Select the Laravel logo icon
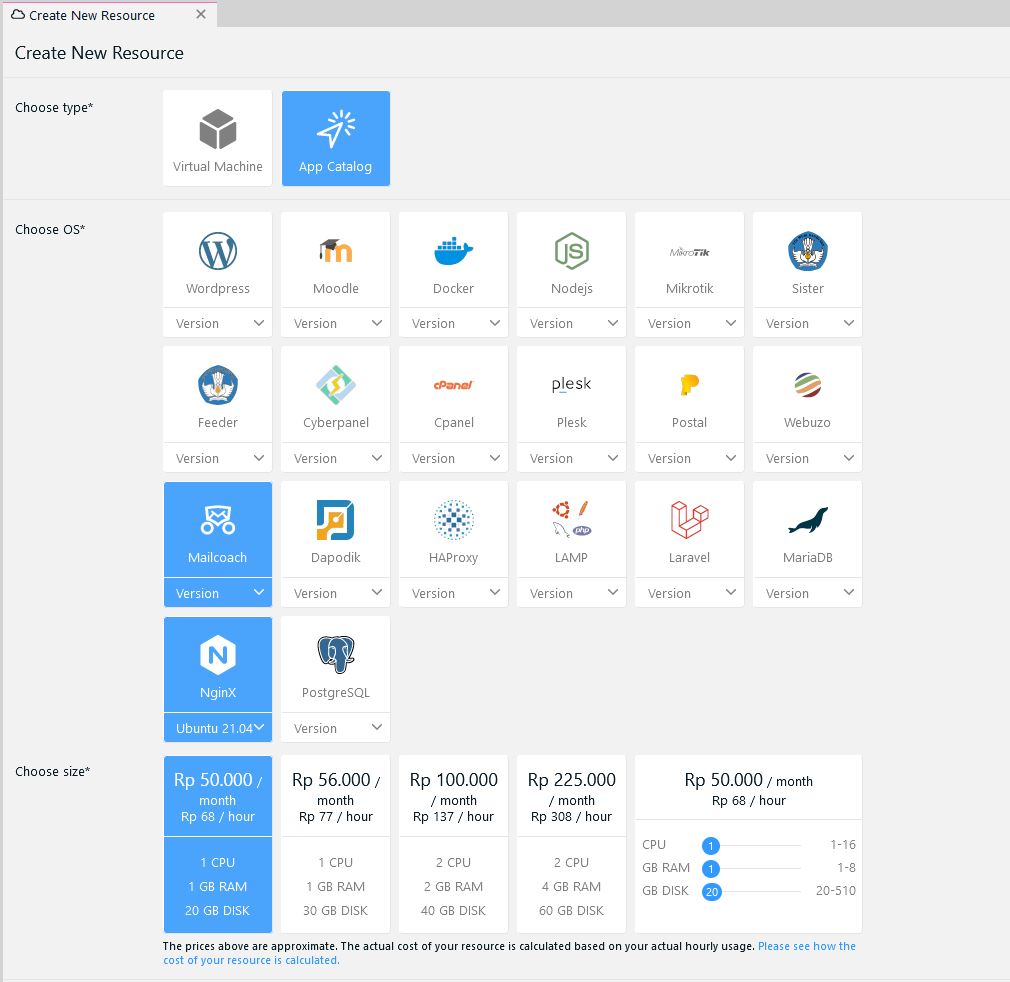 (689, 520)
